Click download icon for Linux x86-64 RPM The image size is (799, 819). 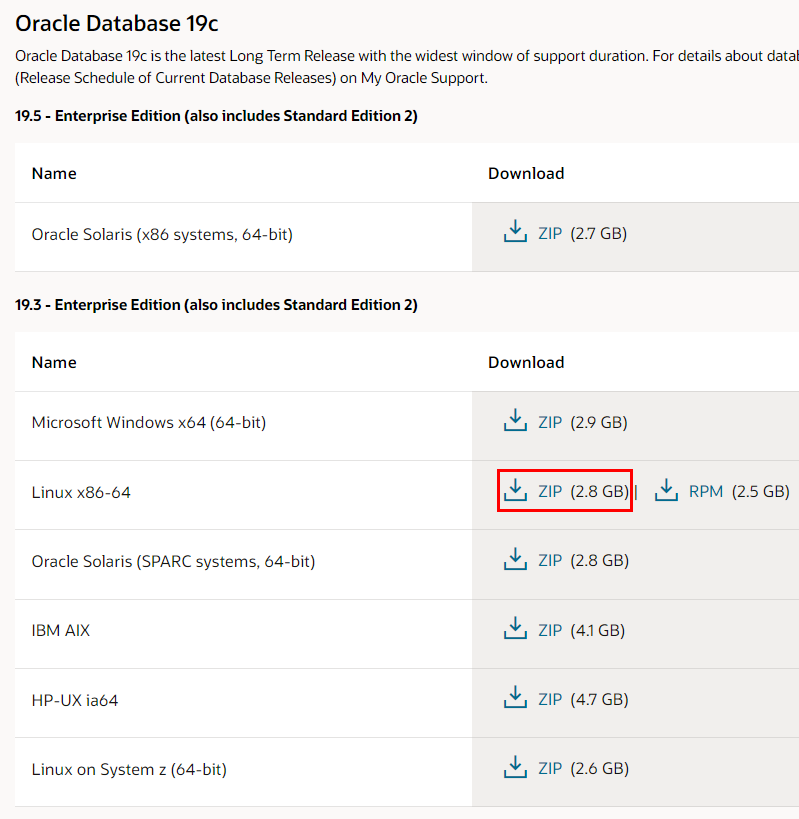(666, 489)
